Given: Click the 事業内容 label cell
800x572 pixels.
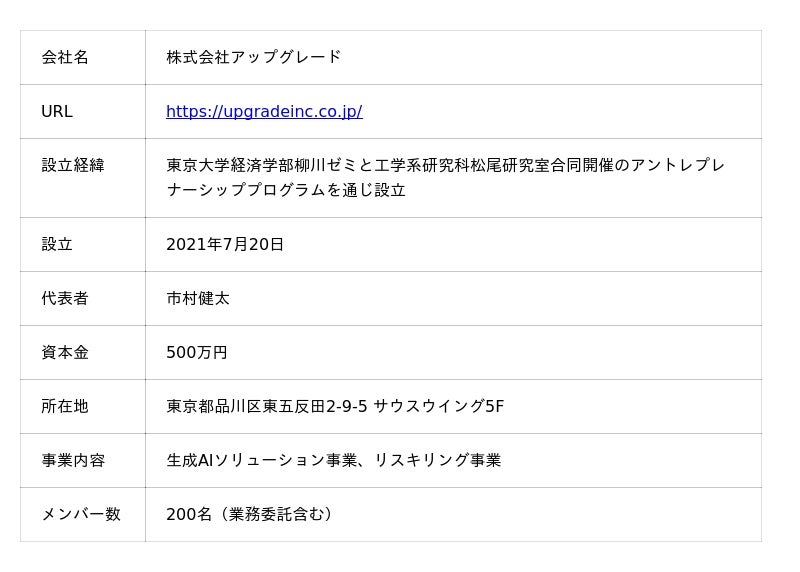Looking at the screenshot, I should tap(73, 461).
